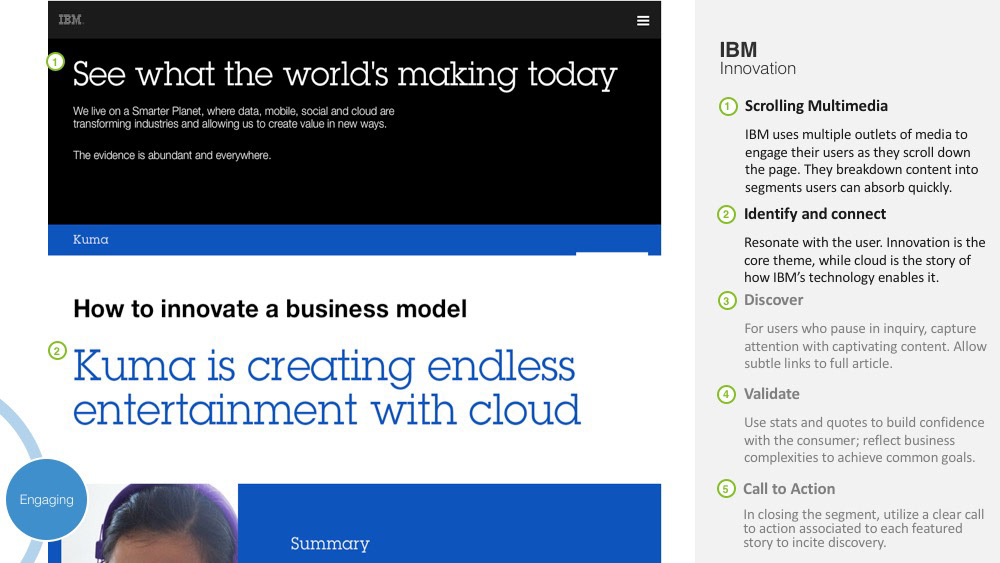Click paragraph starting 'In closing the segment'
The height and width of the screenshot is (563, 1000).
coord(863,529)
